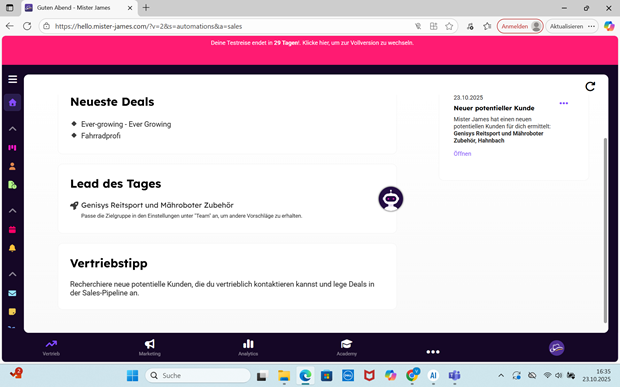Open the hamburger menu in the sidebar
The image size is (620, 387).
coord(13,79)
